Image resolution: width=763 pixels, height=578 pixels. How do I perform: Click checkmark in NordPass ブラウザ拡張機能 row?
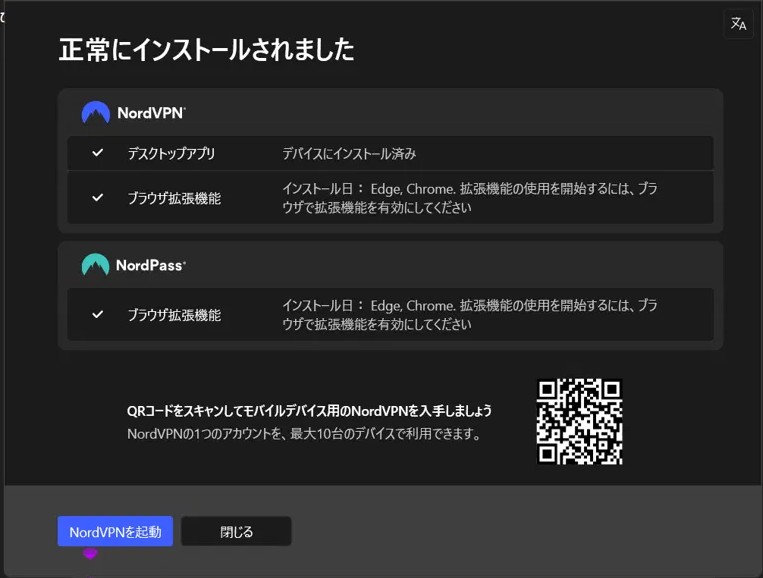click(98, 314)
